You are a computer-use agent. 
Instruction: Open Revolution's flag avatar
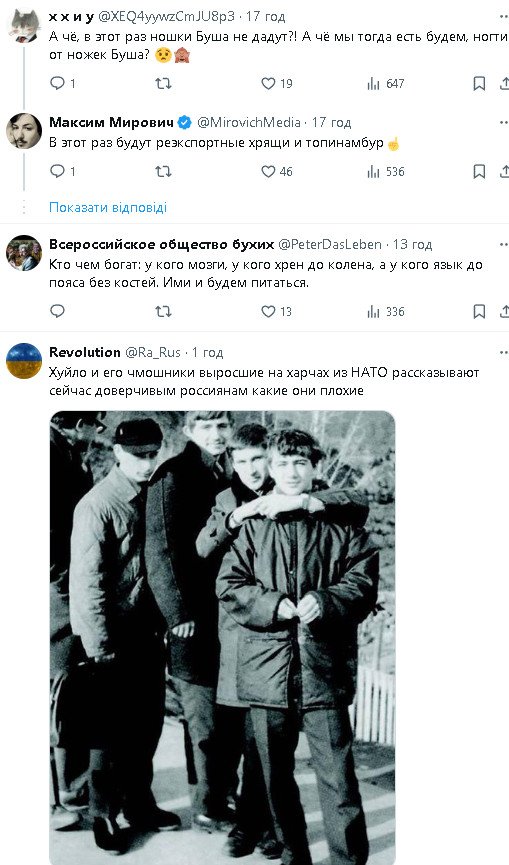click(24, 361)
